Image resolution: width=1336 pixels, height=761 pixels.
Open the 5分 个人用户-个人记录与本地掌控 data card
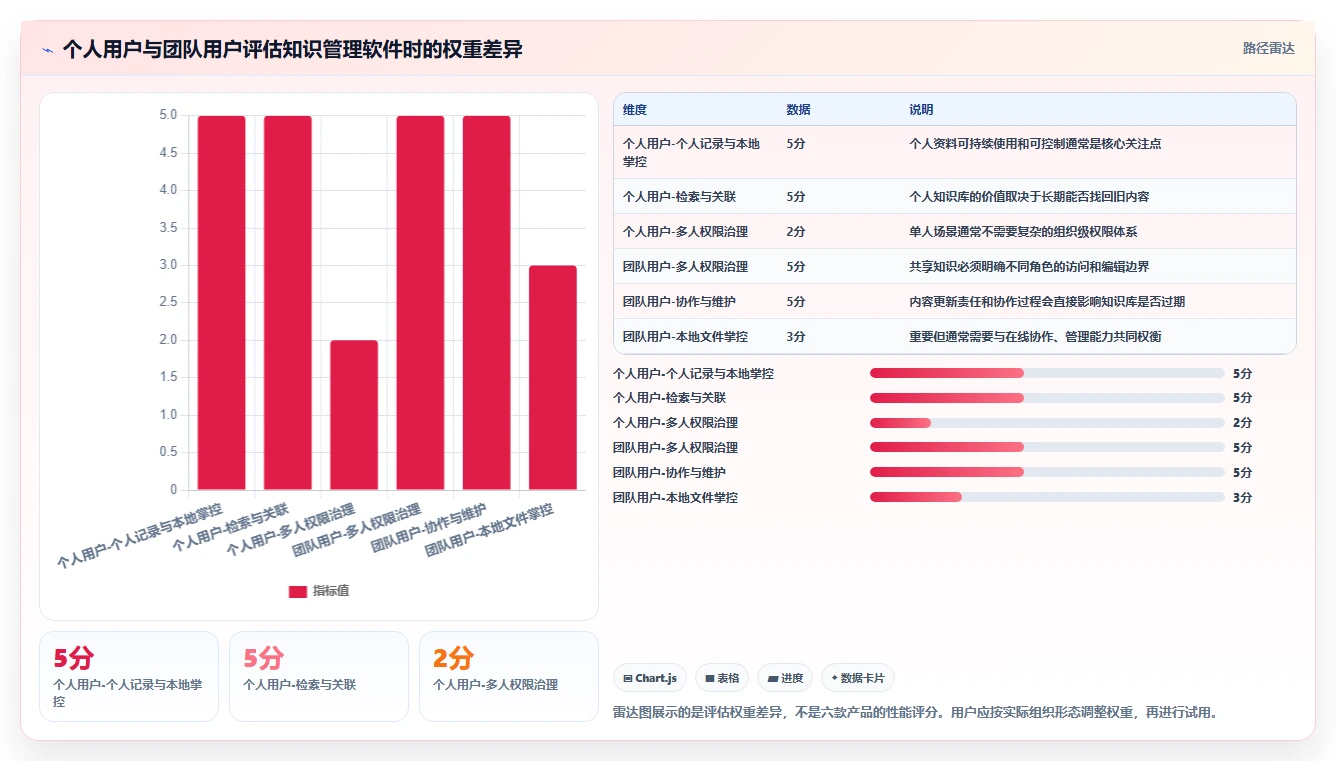(129, 676)
